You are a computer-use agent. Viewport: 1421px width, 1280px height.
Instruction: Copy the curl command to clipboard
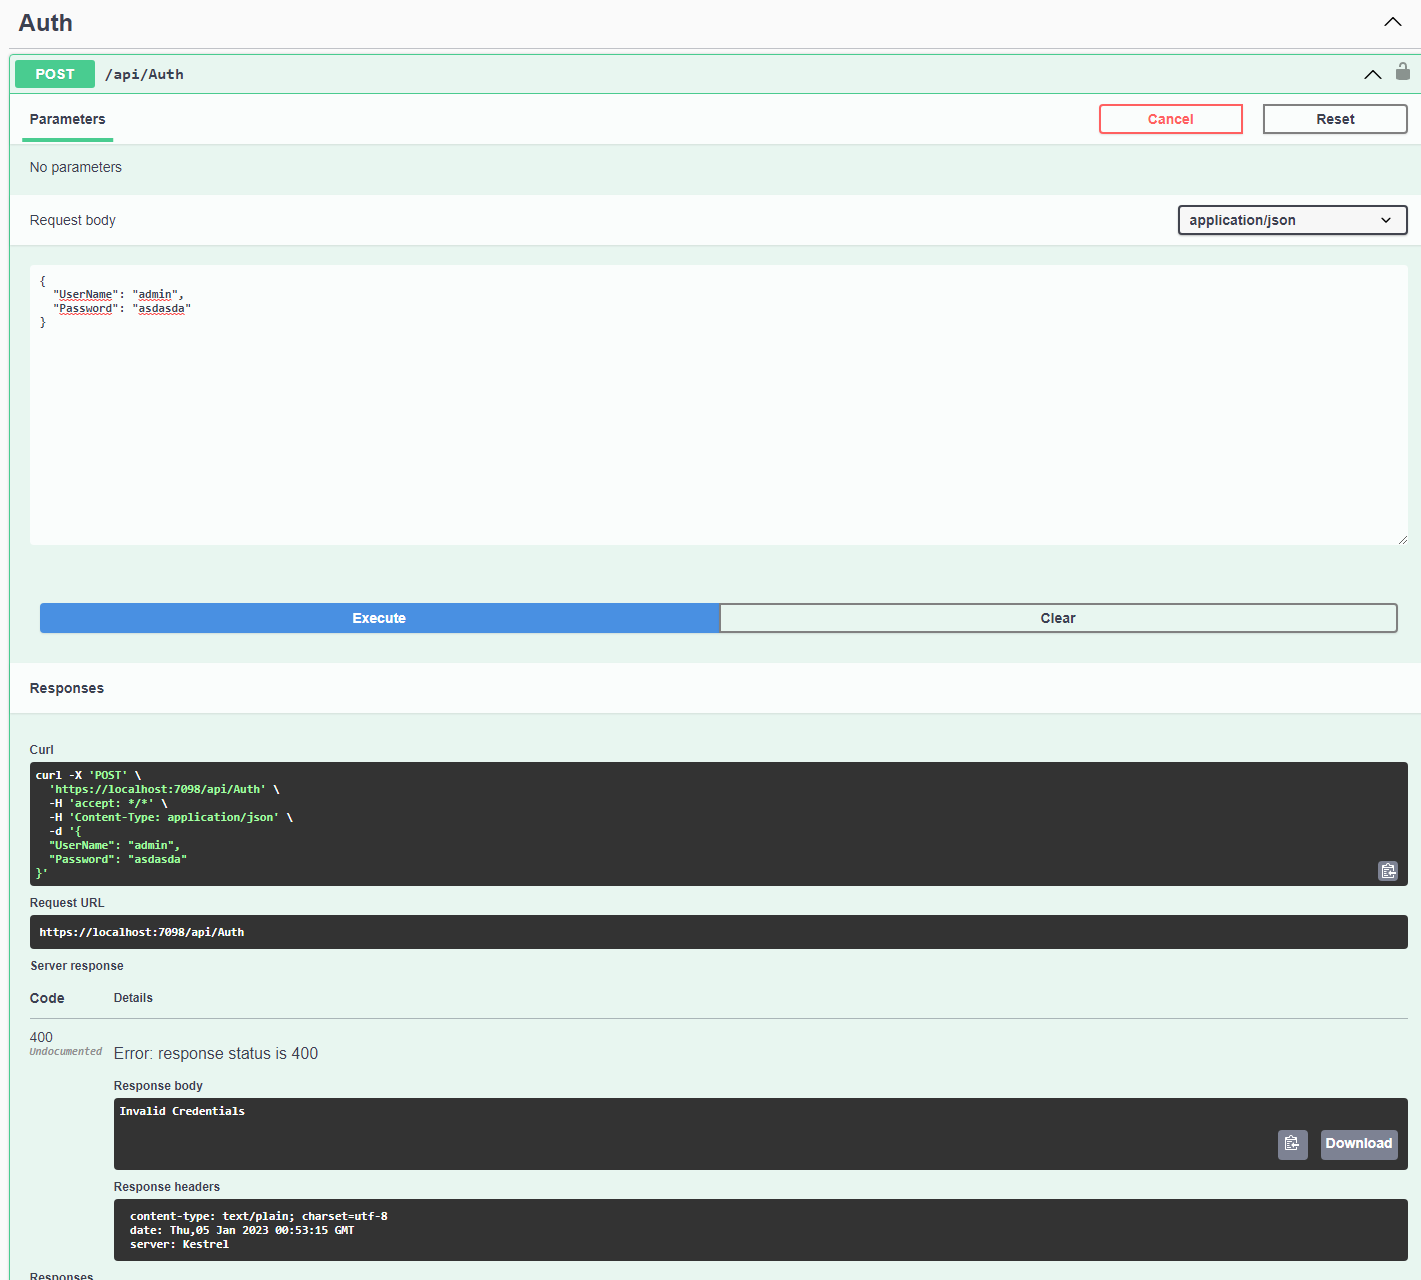1388,871
